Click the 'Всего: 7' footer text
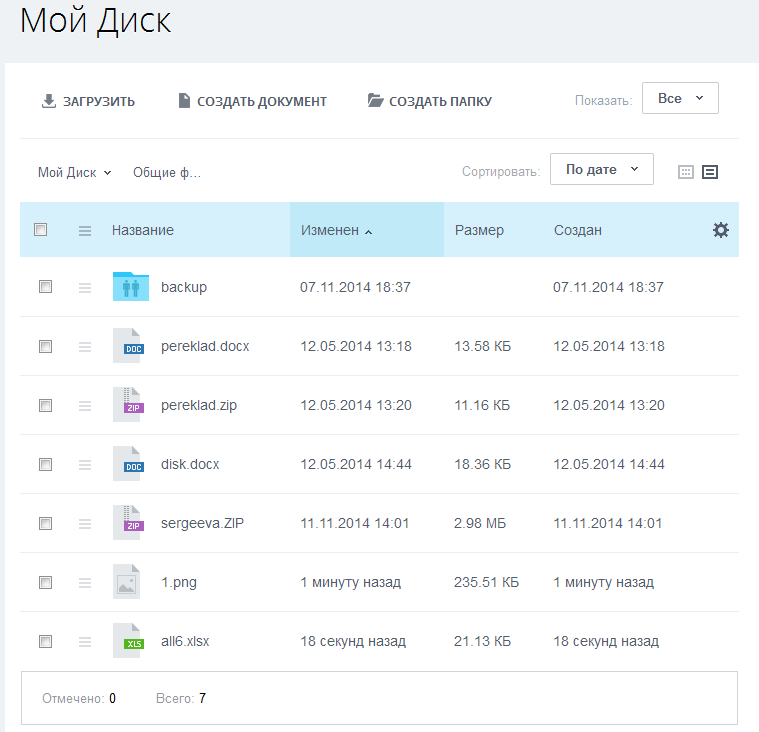Viewport: 759px width, 732px height. click(x=181, y=698)
